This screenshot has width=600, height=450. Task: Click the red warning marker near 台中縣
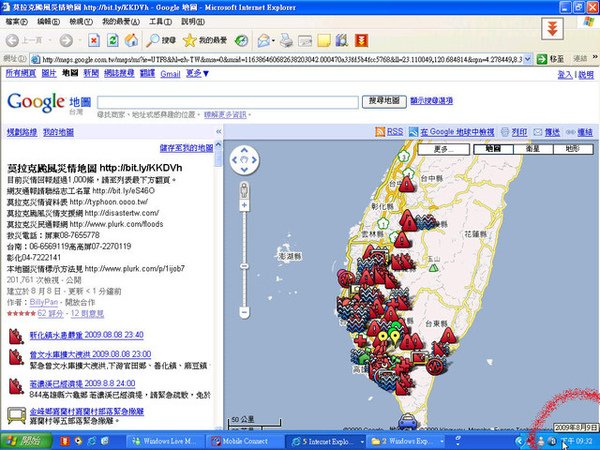click(x=406, y=184)
